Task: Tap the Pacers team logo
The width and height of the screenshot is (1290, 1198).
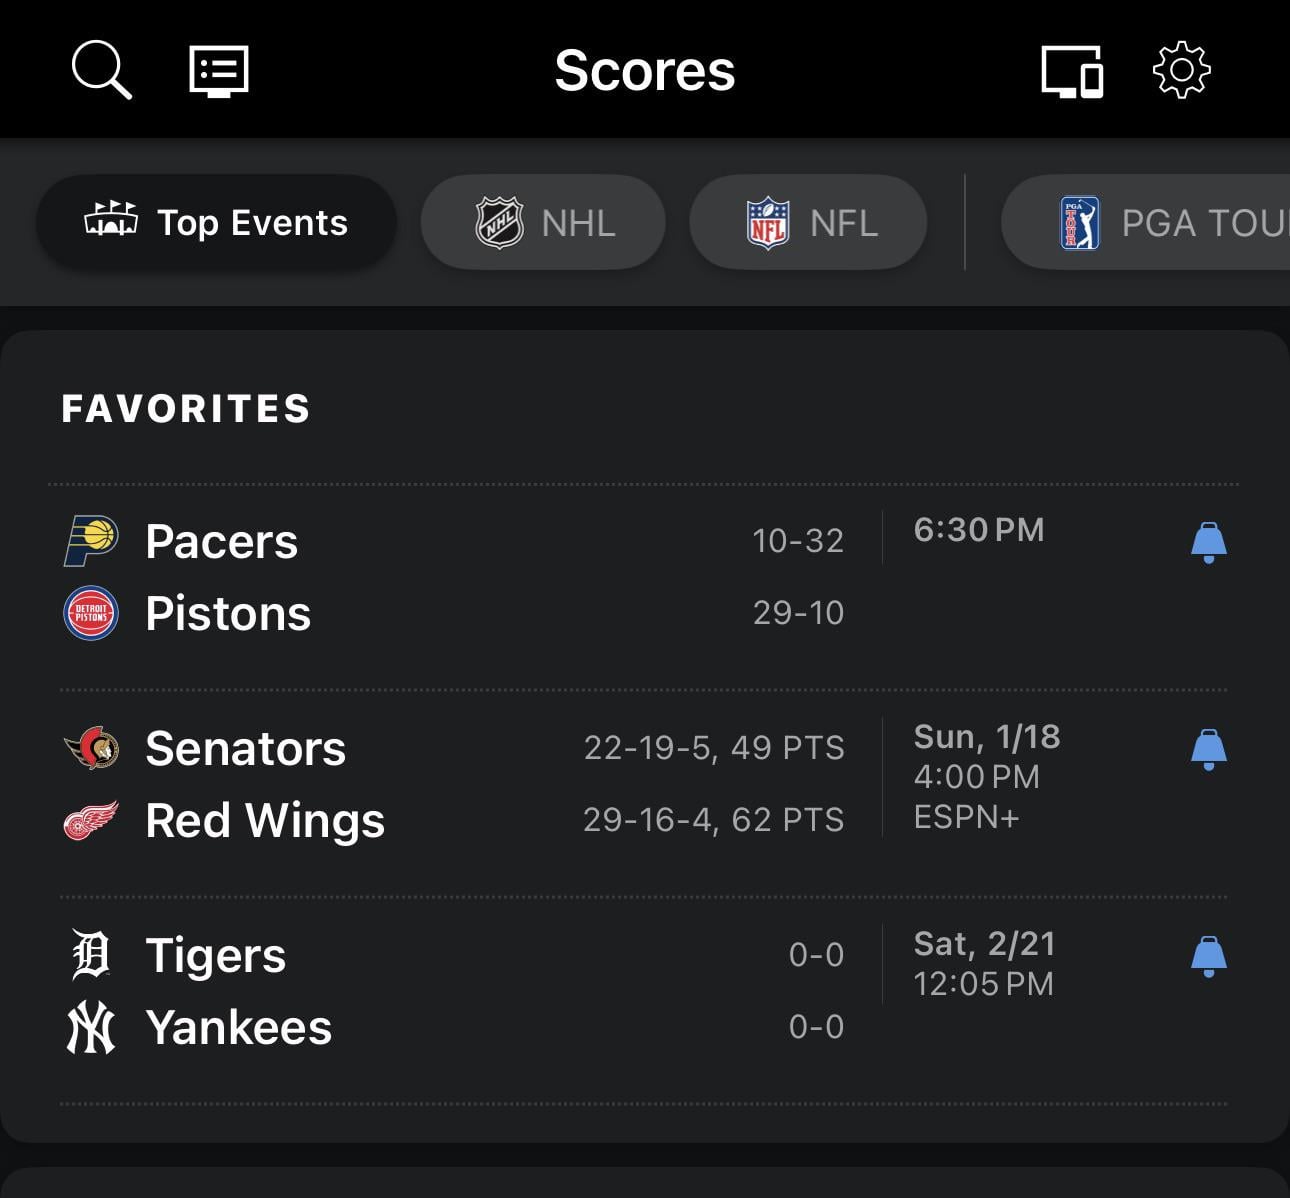Action: coord(91,541)
